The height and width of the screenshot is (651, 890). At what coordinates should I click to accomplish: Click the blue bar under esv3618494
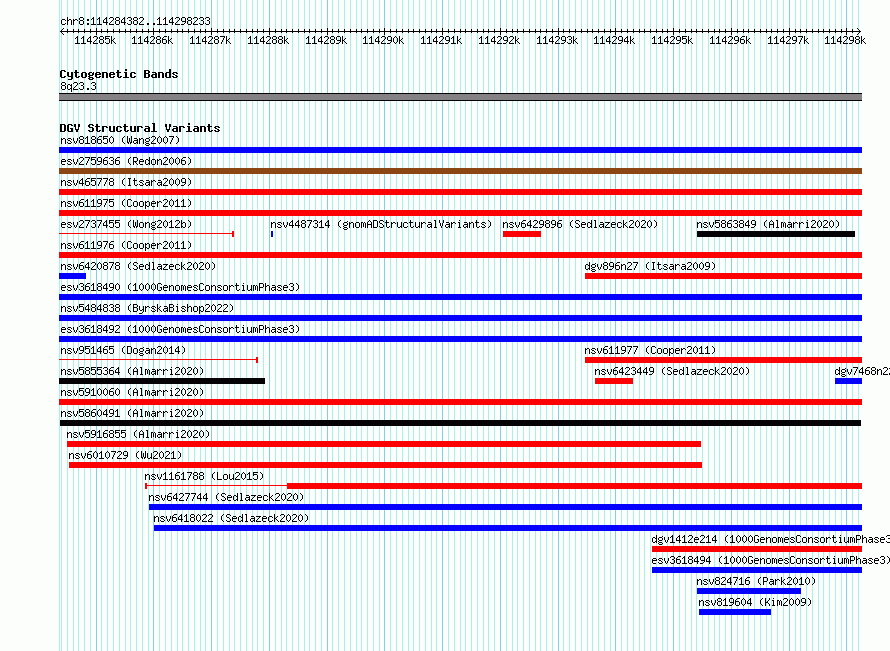click(757, 570)
